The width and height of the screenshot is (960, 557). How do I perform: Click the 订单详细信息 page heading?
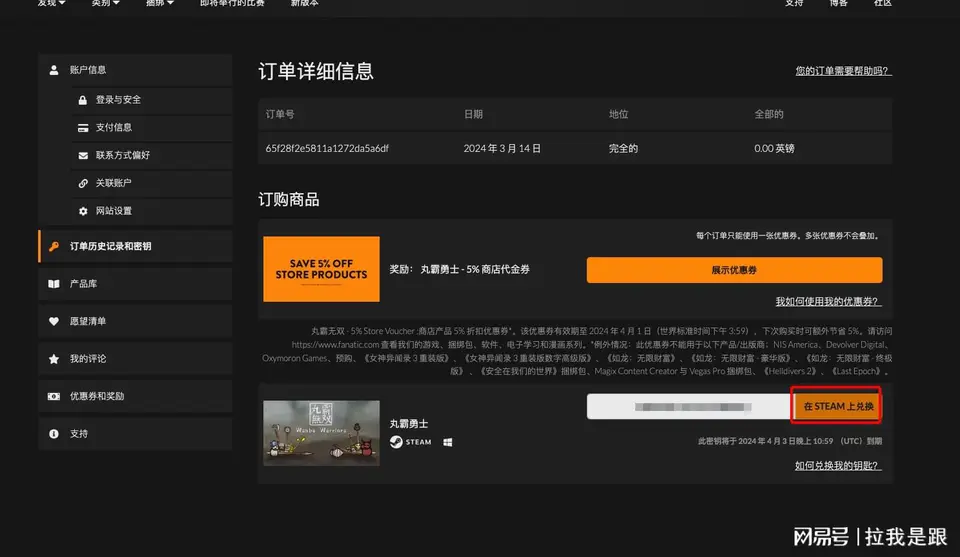click(x=316, y=71)
